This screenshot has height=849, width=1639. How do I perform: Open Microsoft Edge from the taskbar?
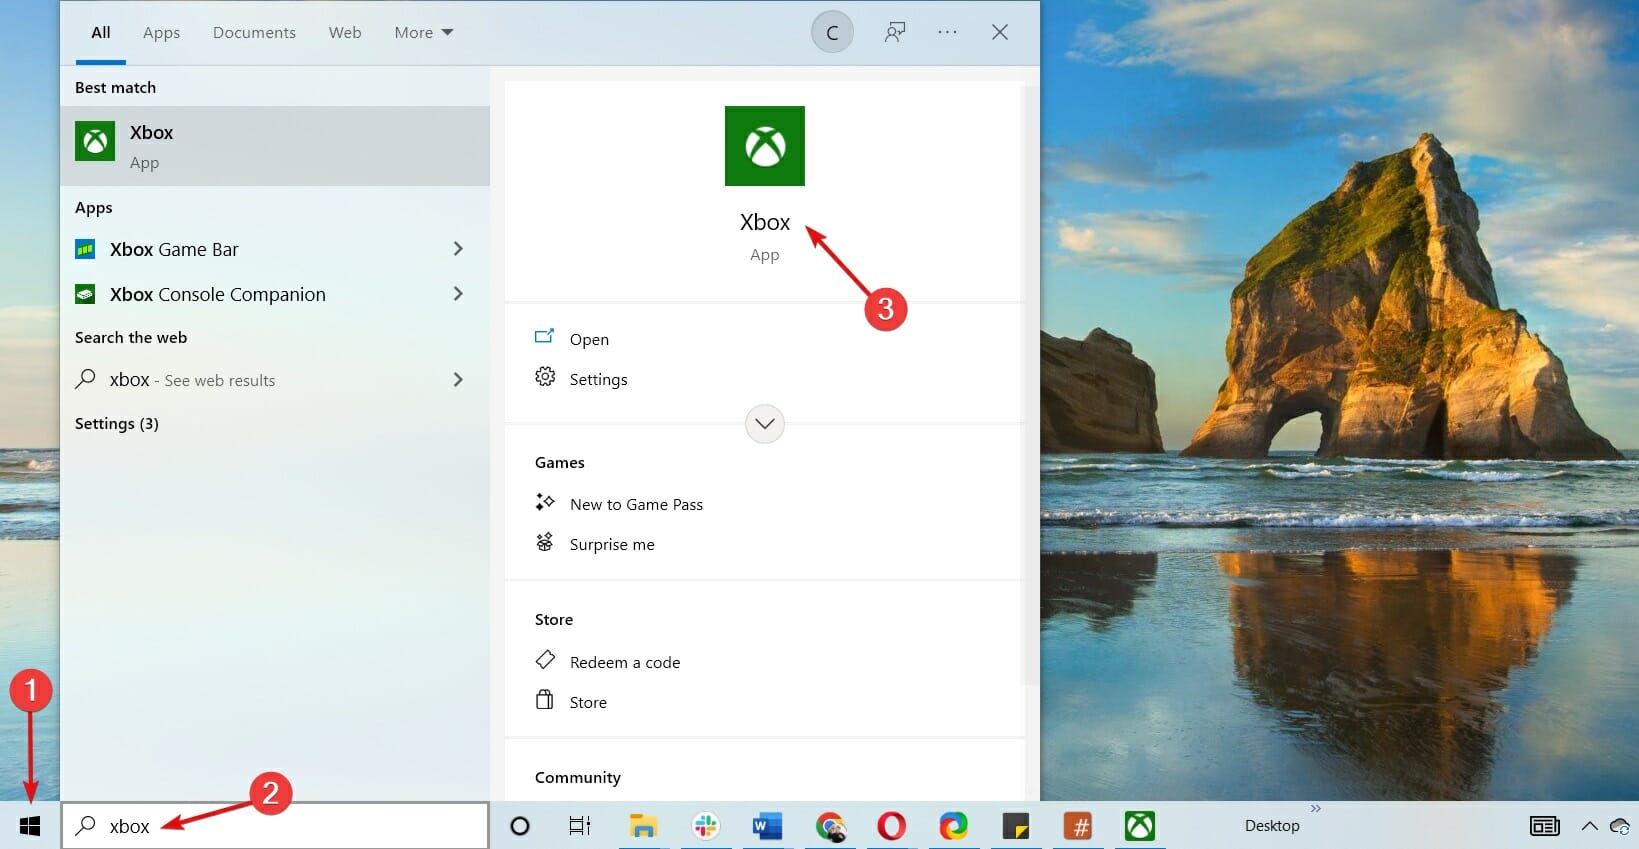(x=954, y=826)
